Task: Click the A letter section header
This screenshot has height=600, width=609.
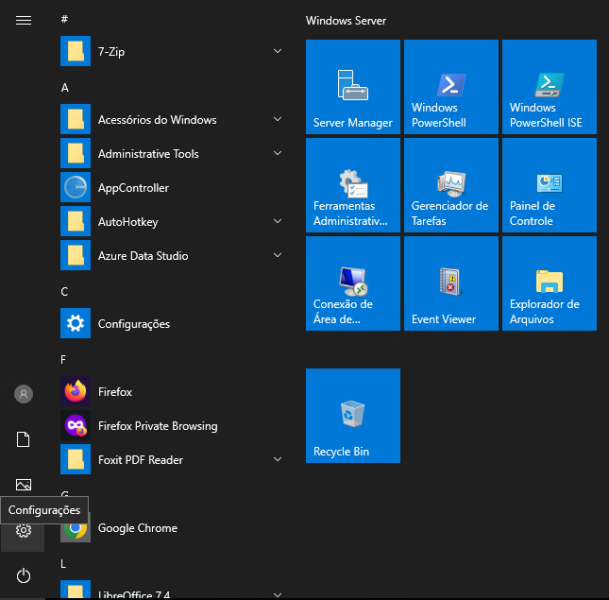Action: (x=64, y=87)
